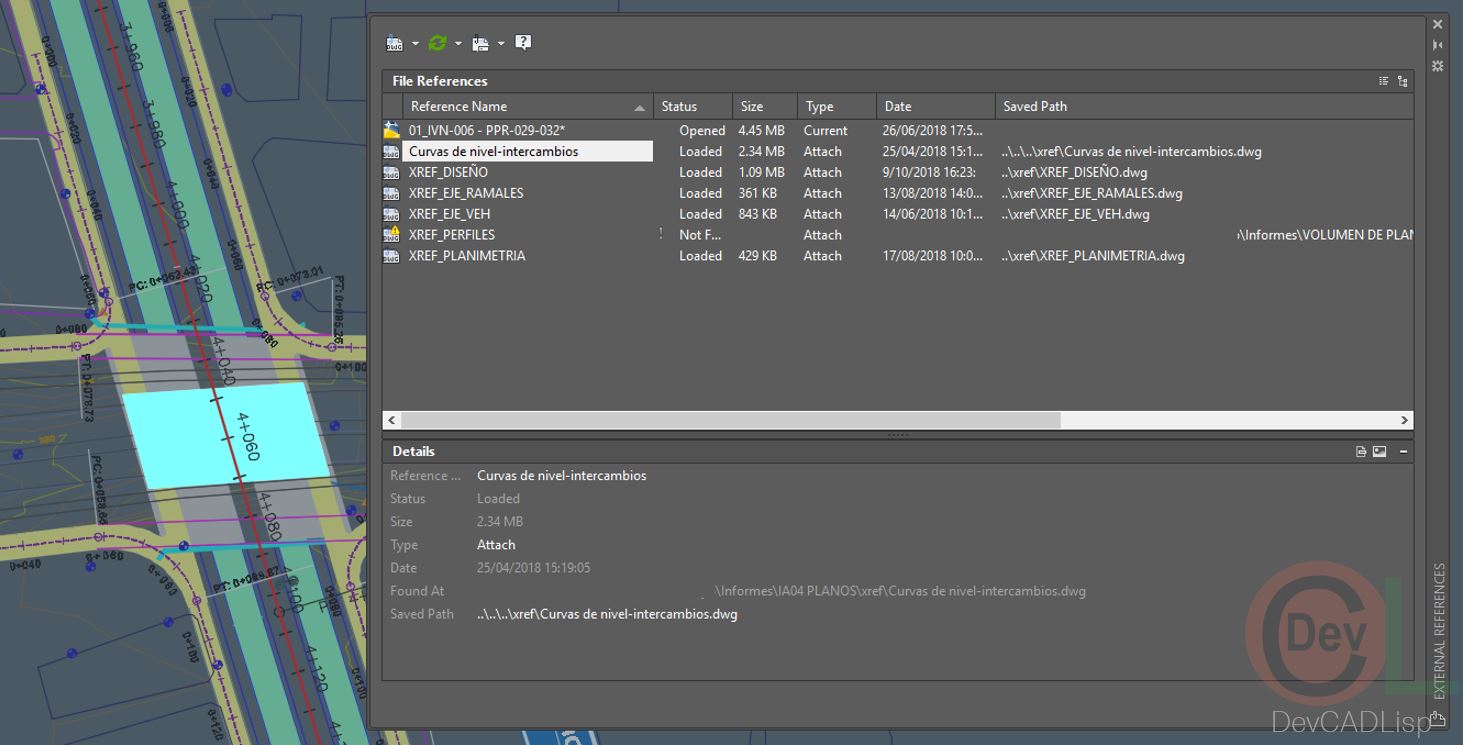The height and width of the screenshot is (745, 1463).
Task: Collapse the Details pane with minus button
Action: [1403, 452]
